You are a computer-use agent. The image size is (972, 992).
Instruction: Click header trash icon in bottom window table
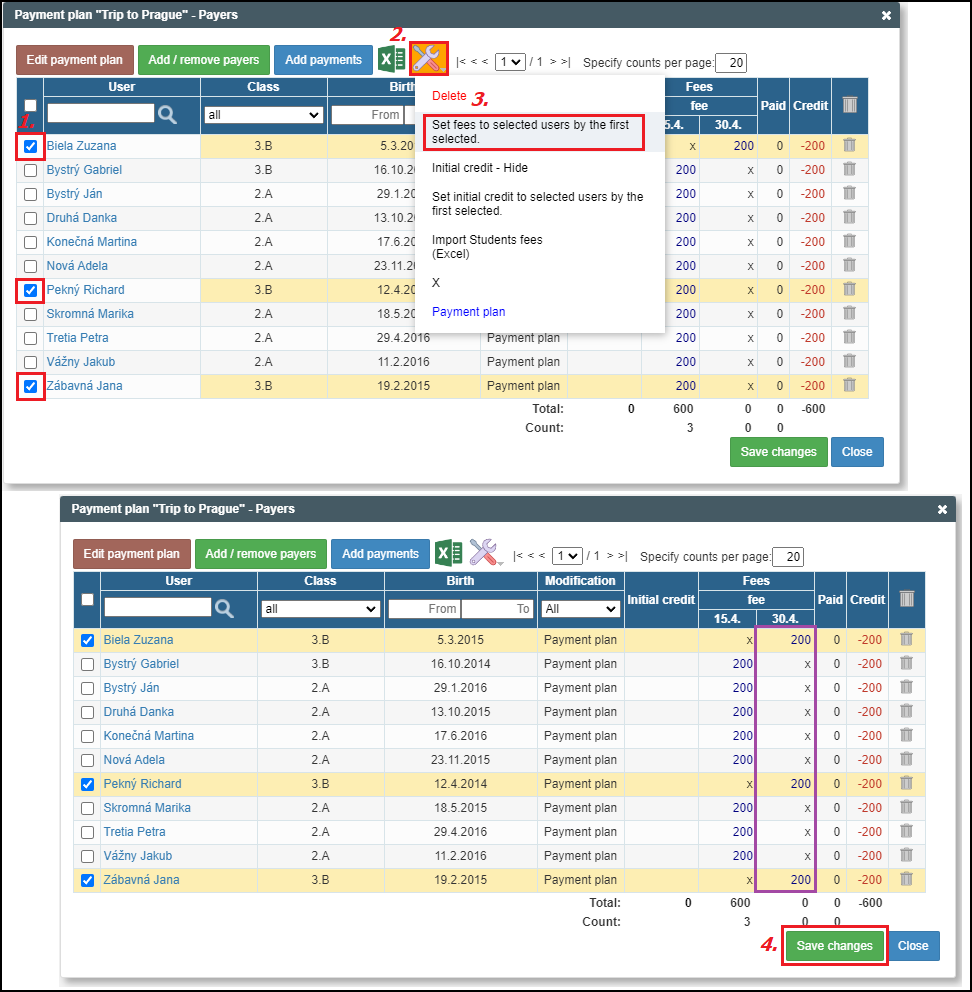[907, 599]
